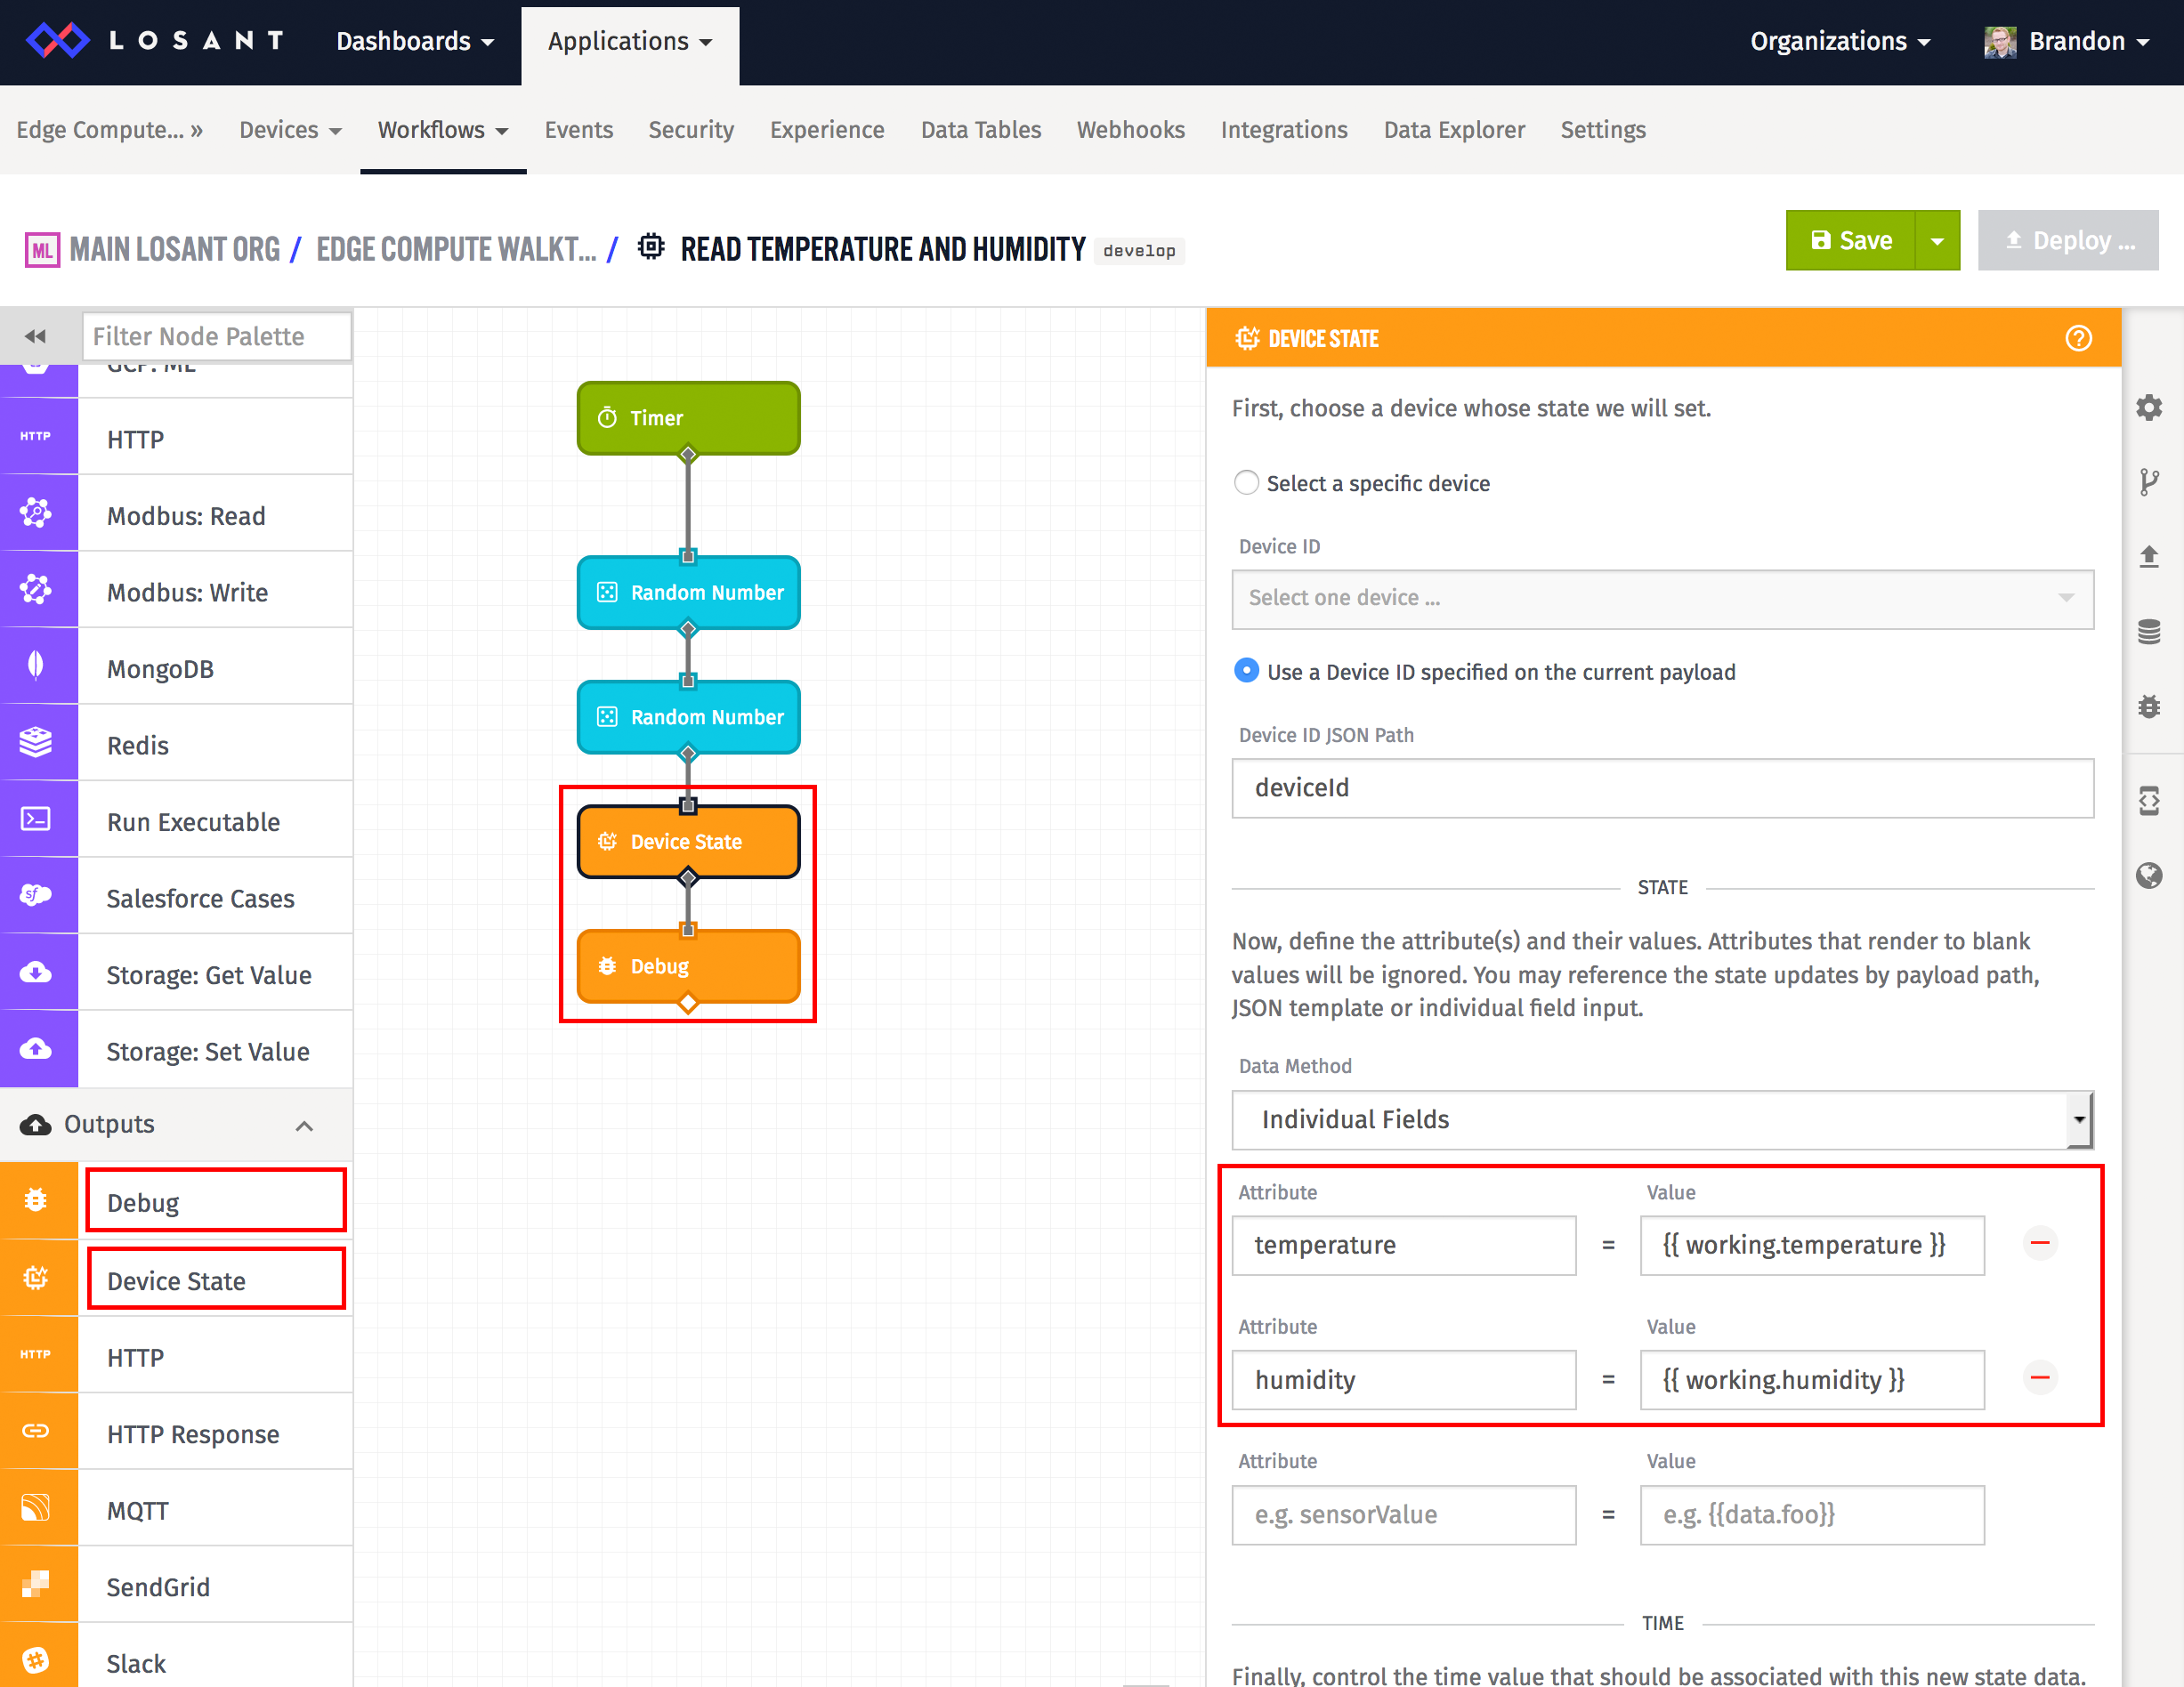Viewport: 2184px width, 1687px height.
Task: Open the Organizations menu
Action: (1840, 42)
